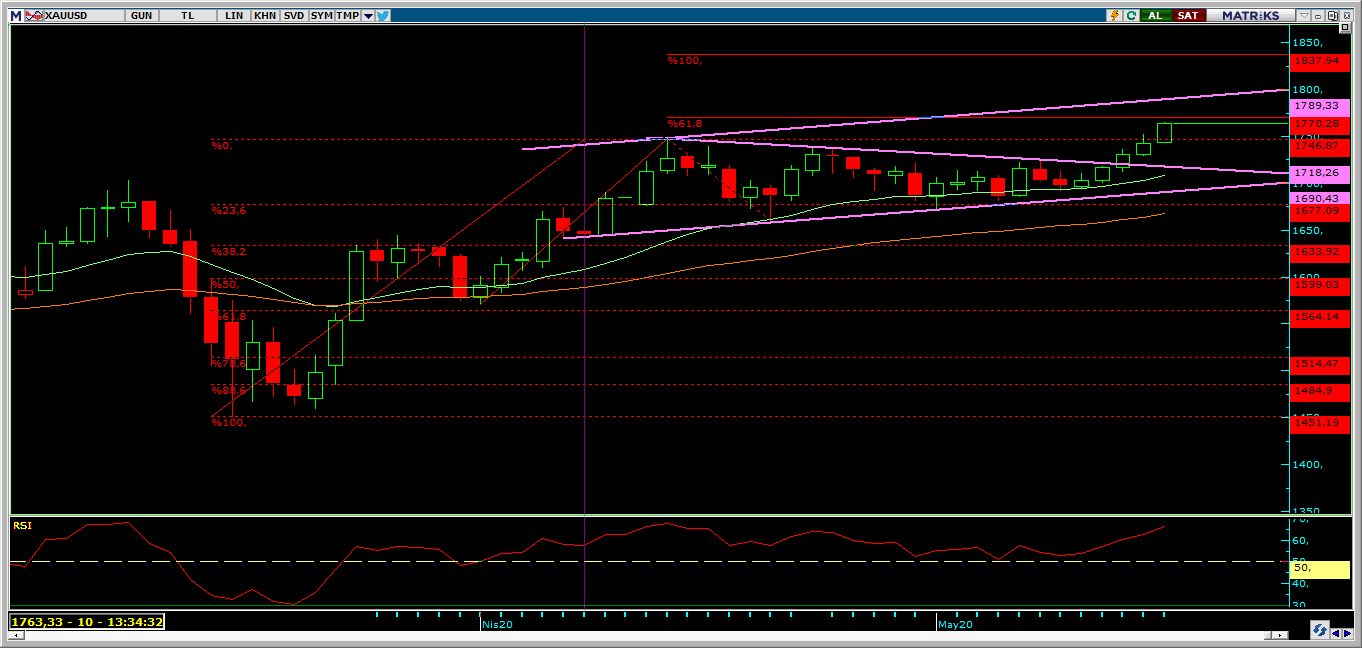Toggle the TL currency setting

[188, 15]
